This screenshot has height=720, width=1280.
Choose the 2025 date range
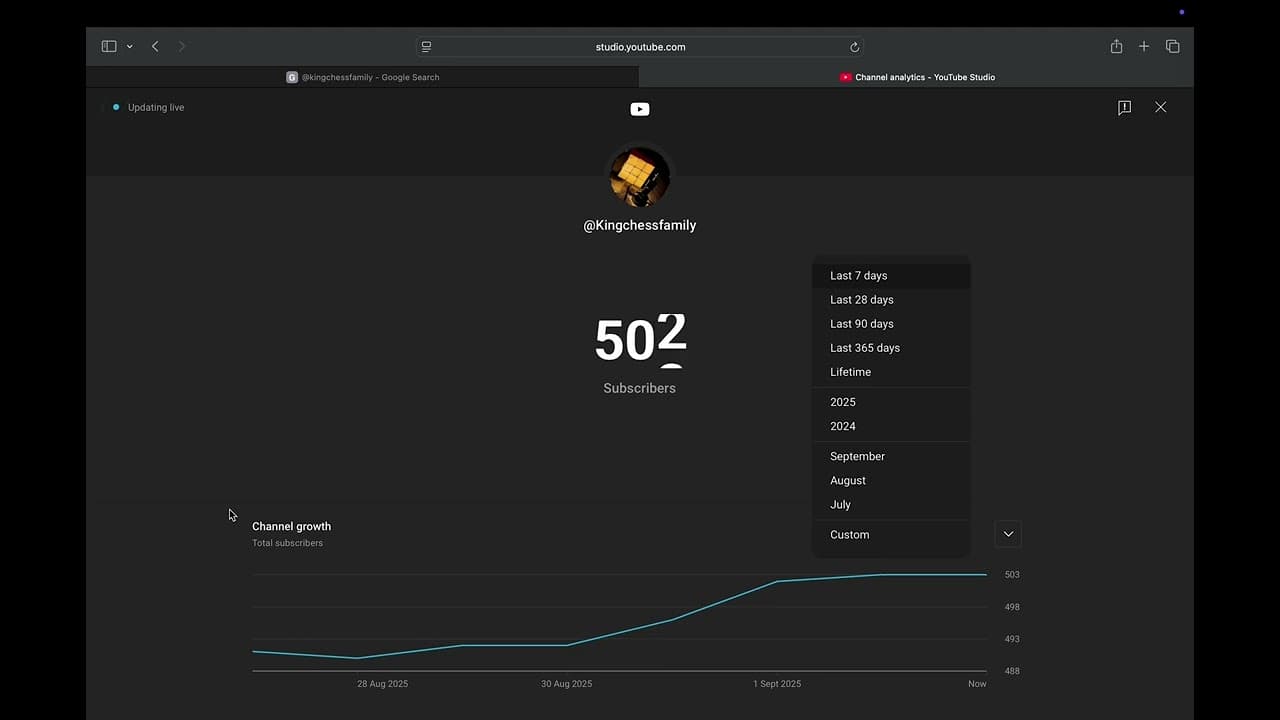tap(891, 402)
